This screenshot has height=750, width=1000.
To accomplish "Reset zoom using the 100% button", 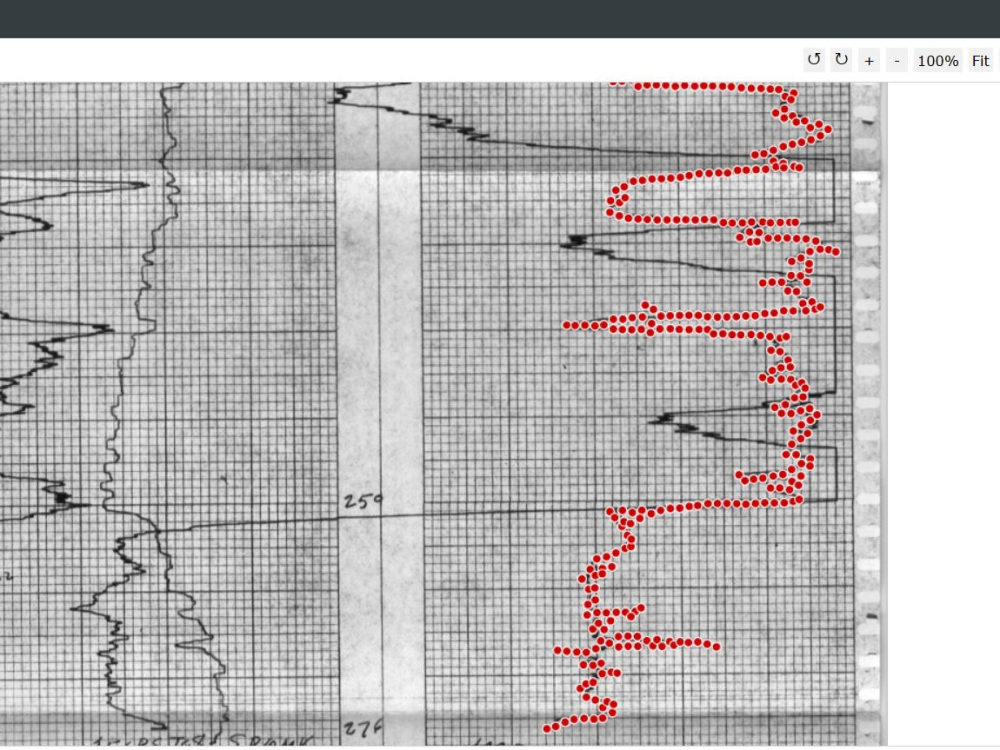I will click(x=938, y=61).
